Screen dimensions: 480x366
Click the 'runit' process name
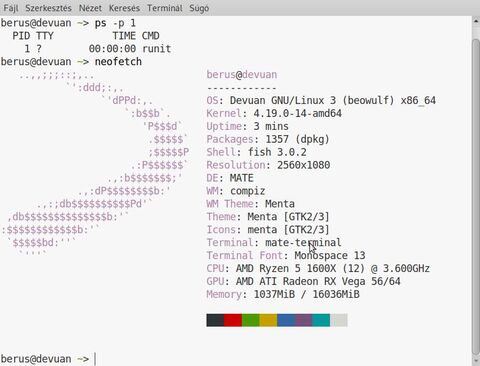[x=156, y=49]
